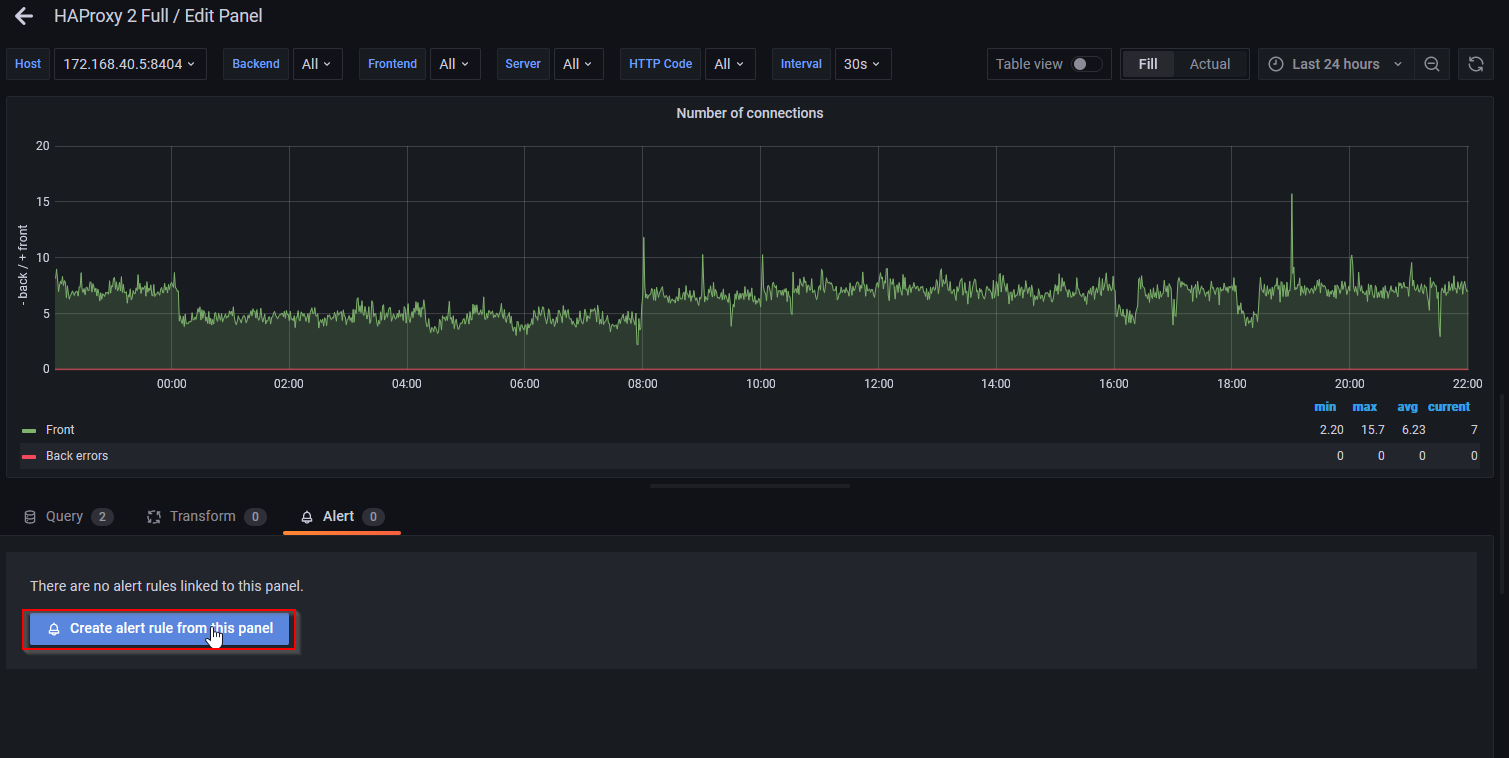
Task: Click the Number of connections panel title
Action: [x=750, y=113]
